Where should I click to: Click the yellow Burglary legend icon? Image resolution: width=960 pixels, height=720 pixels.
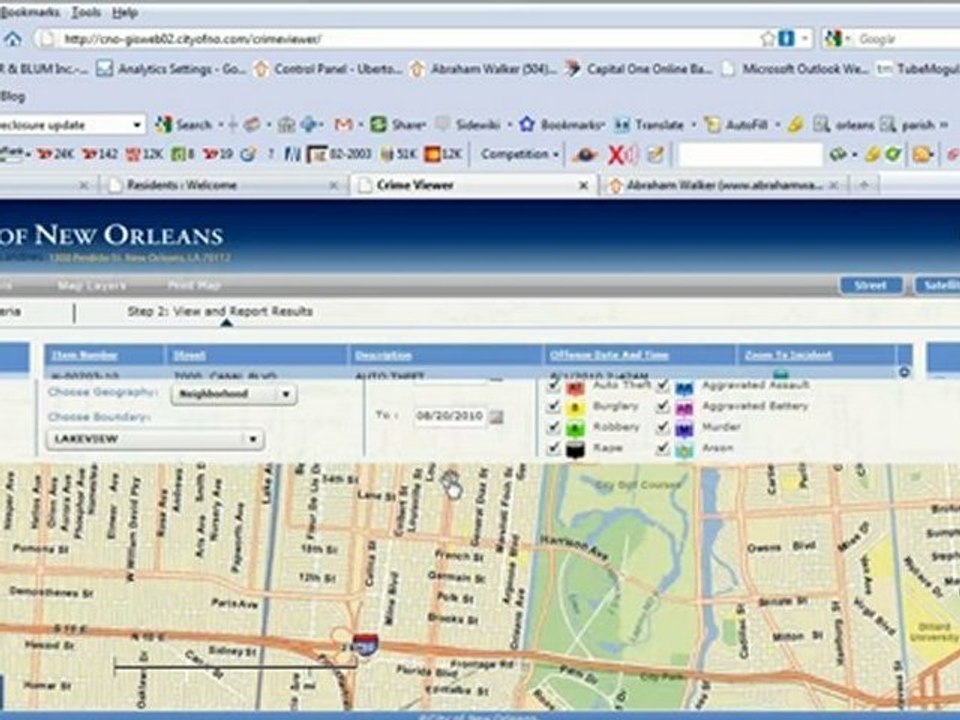575,408
